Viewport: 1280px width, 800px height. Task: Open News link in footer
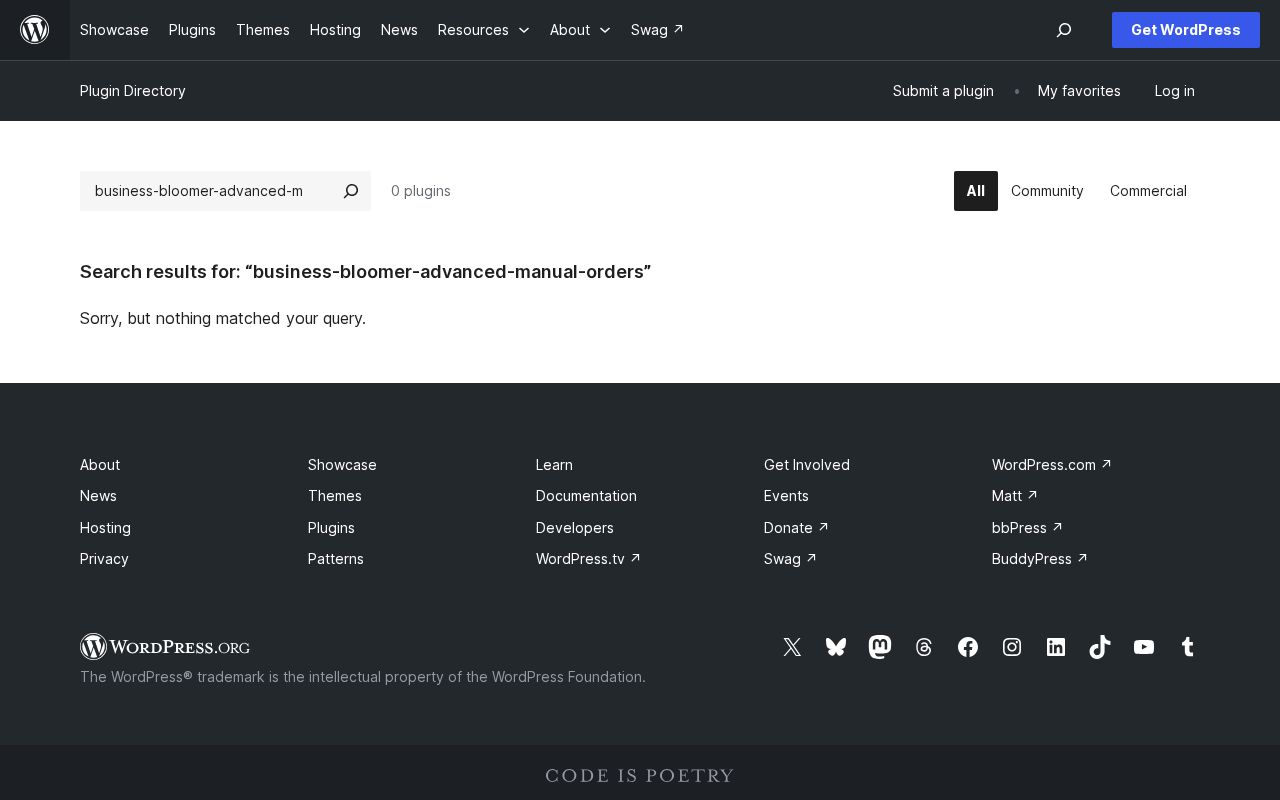[98, 496]
